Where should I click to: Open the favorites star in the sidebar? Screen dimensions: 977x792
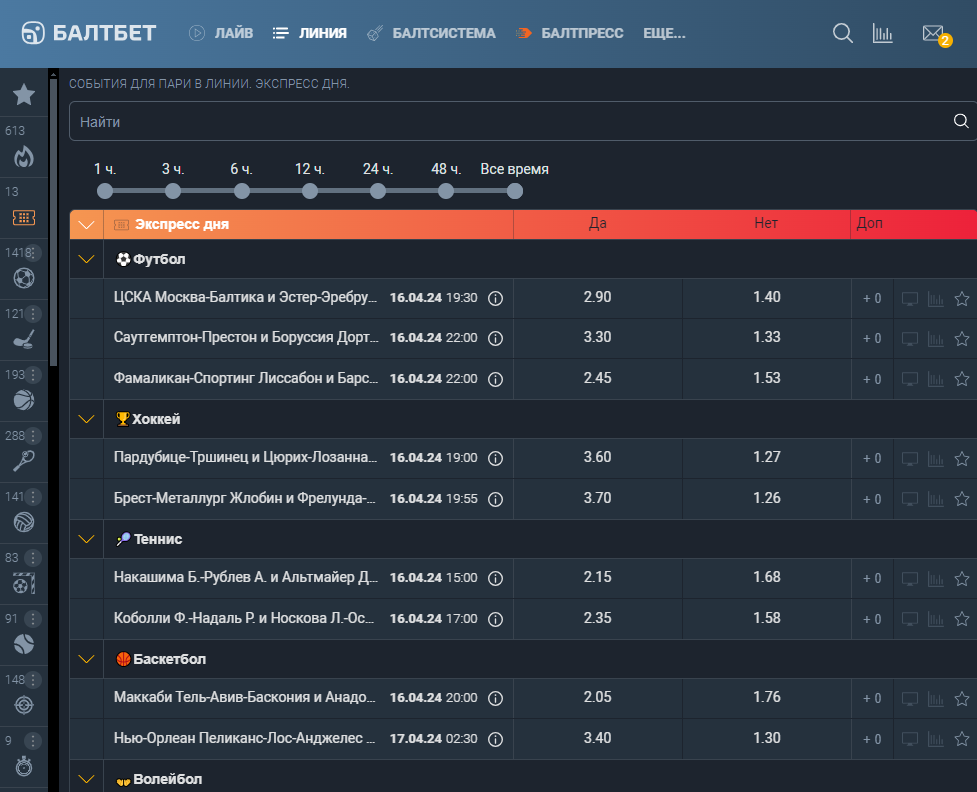[x=24, y=95]
